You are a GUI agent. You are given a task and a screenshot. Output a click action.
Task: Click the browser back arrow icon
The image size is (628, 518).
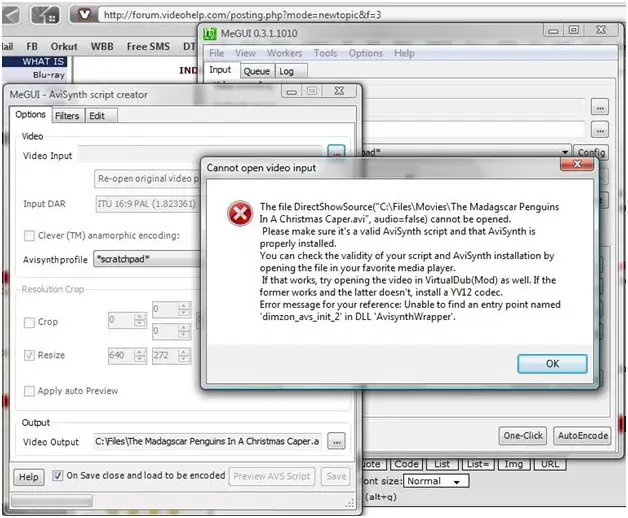[11, 15]
